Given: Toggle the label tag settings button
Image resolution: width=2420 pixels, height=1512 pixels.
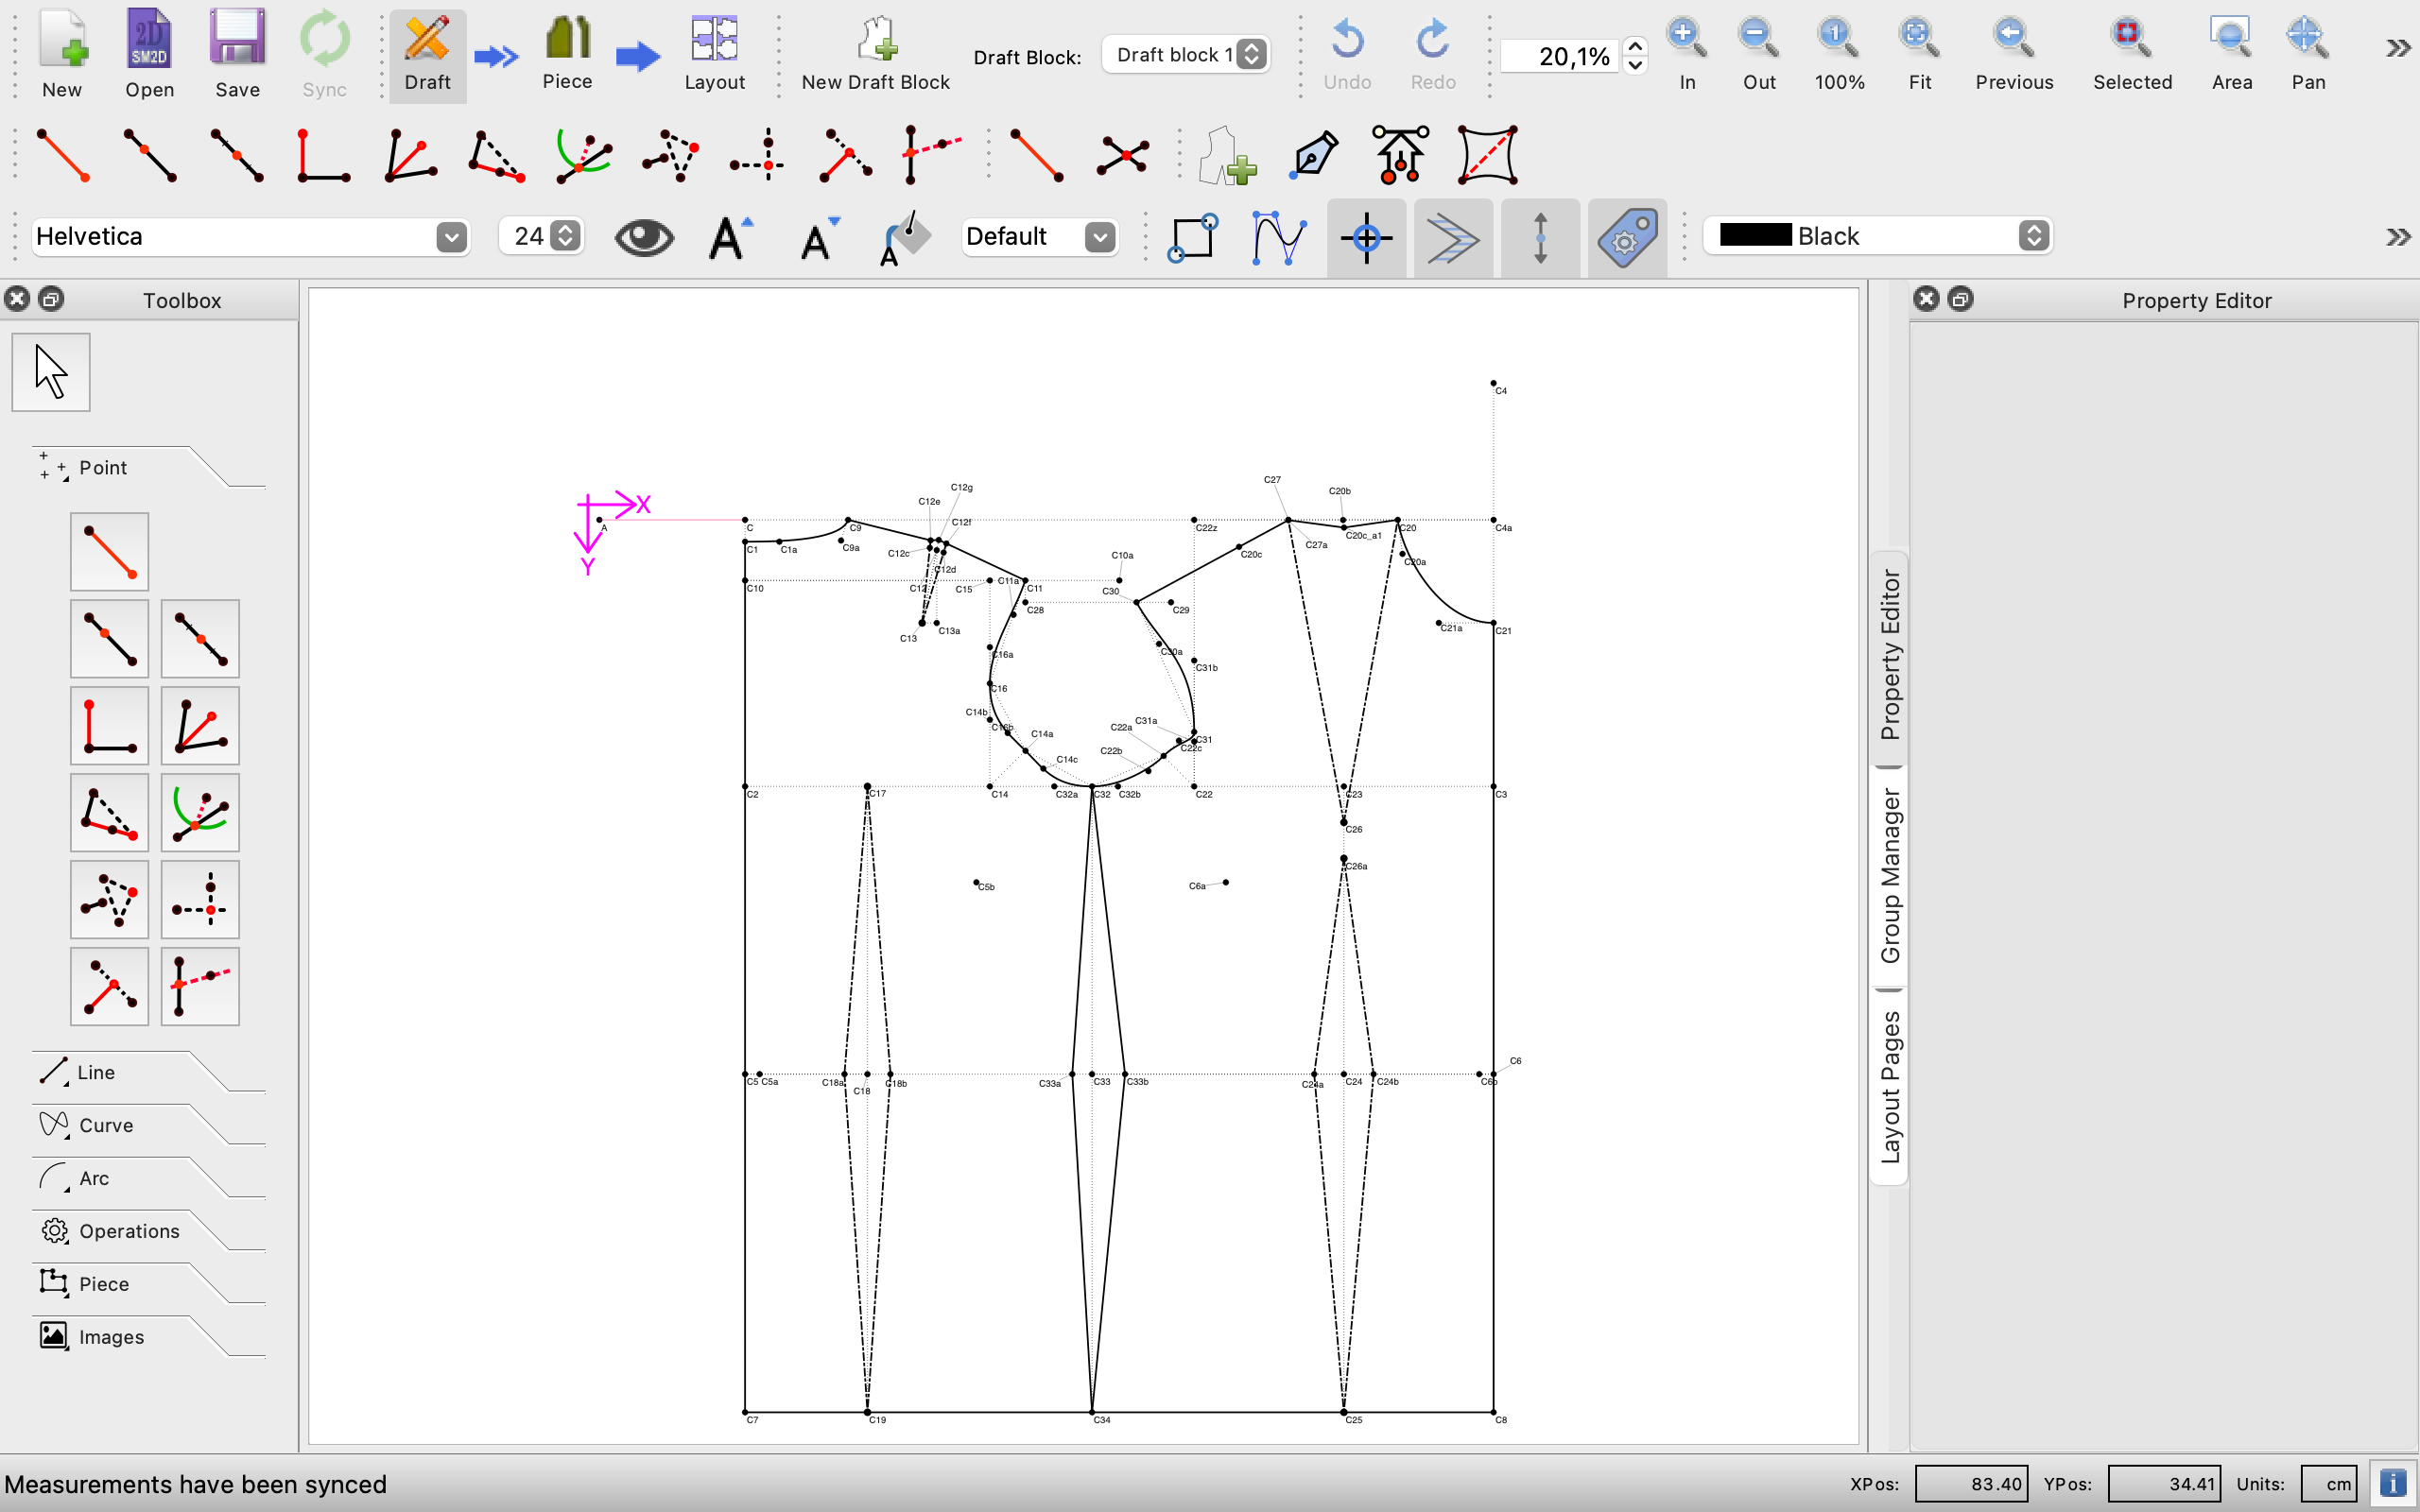Looking at the screenshot, I should point(1626,238).
